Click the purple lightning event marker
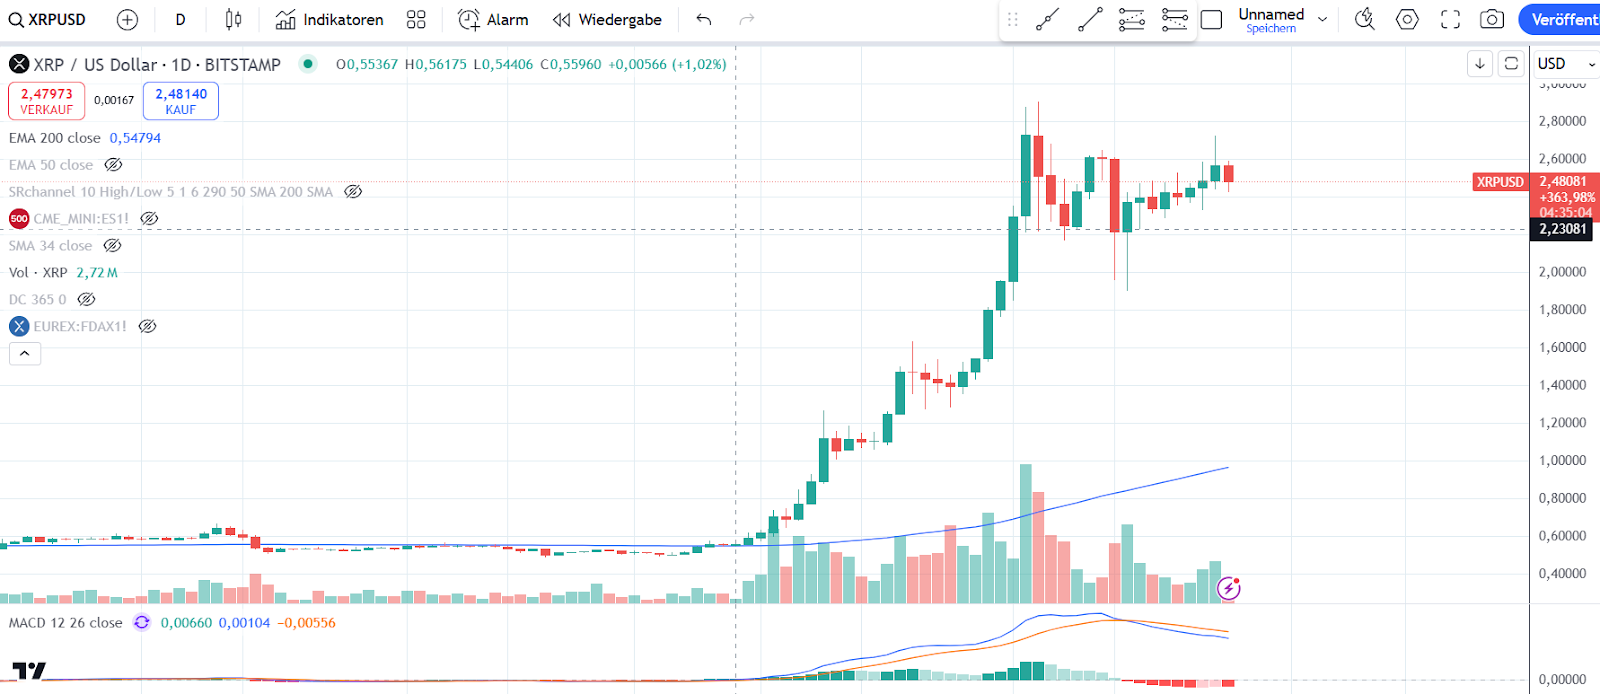The height and width of the screenshot is (694, 1600). point(1229,589)
